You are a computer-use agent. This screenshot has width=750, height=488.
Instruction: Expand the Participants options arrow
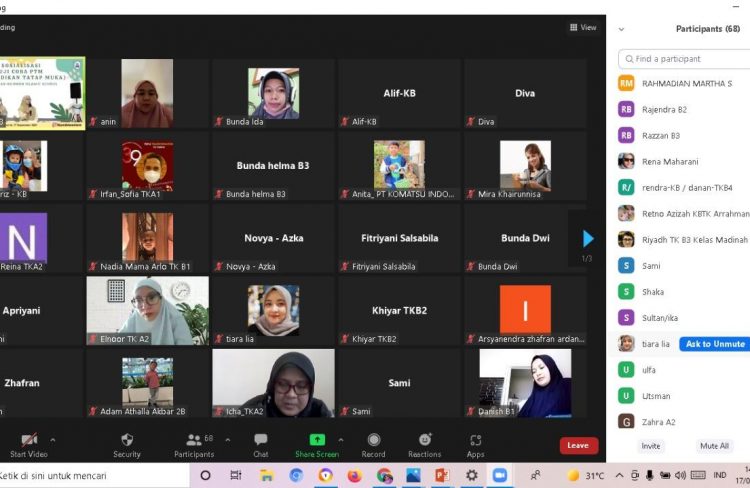pos(228,439)
